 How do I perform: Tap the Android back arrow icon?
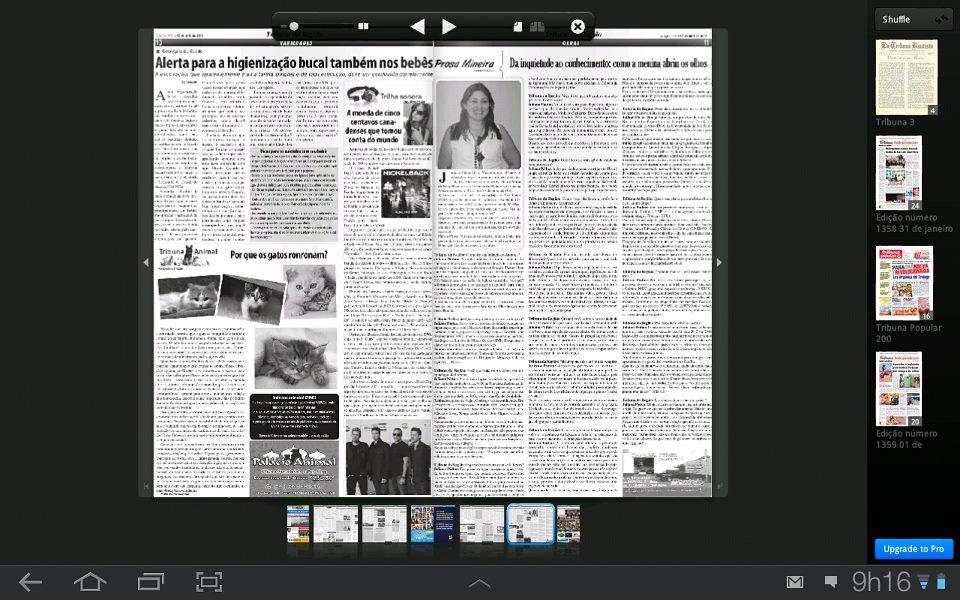tap(30, 582)
